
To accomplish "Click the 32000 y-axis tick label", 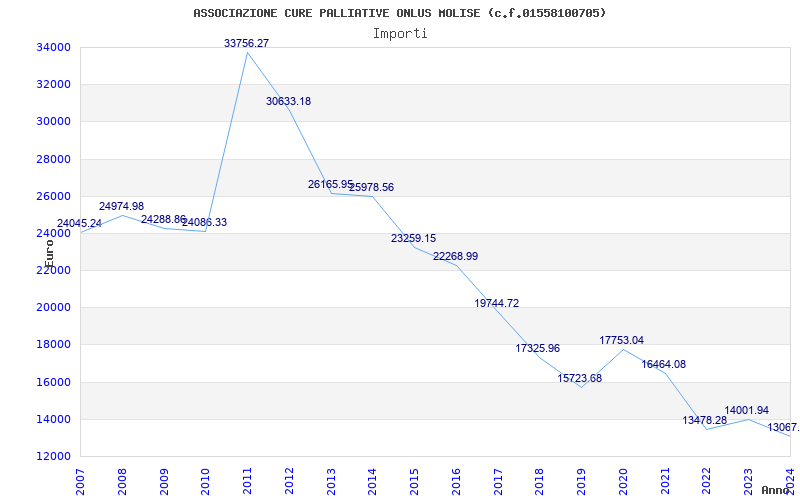I will (x=53, y=85).
